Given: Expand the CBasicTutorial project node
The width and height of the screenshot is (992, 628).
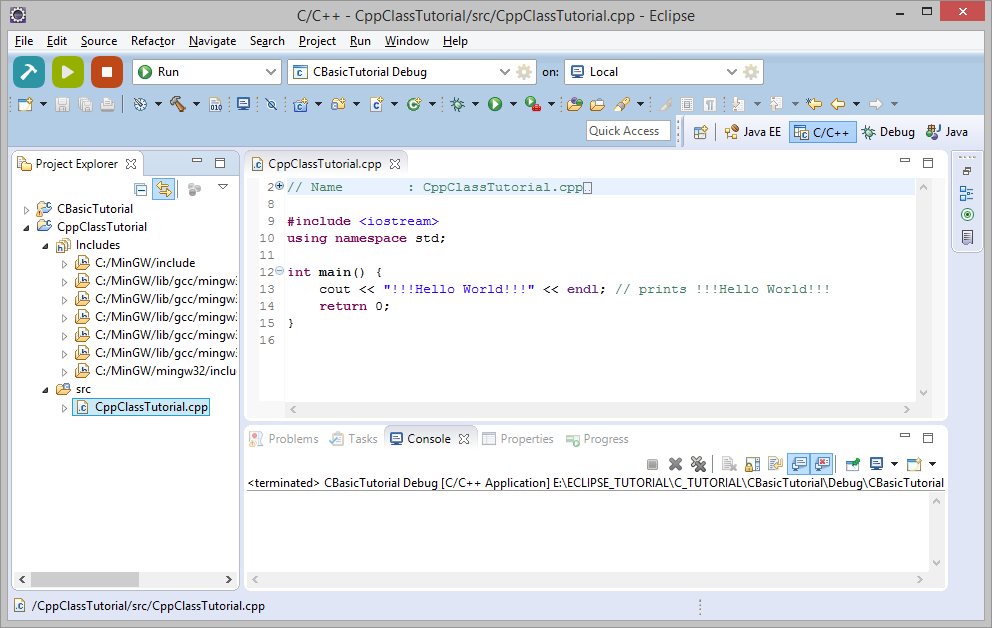Looking at the screenshot, I should (x=27, y=209).
